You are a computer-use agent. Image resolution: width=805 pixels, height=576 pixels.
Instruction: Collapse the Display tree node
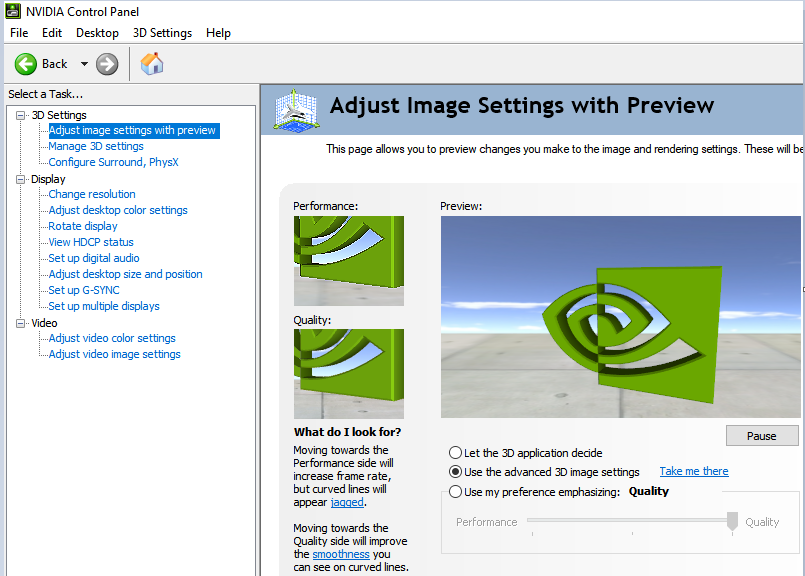pos(21,179)
